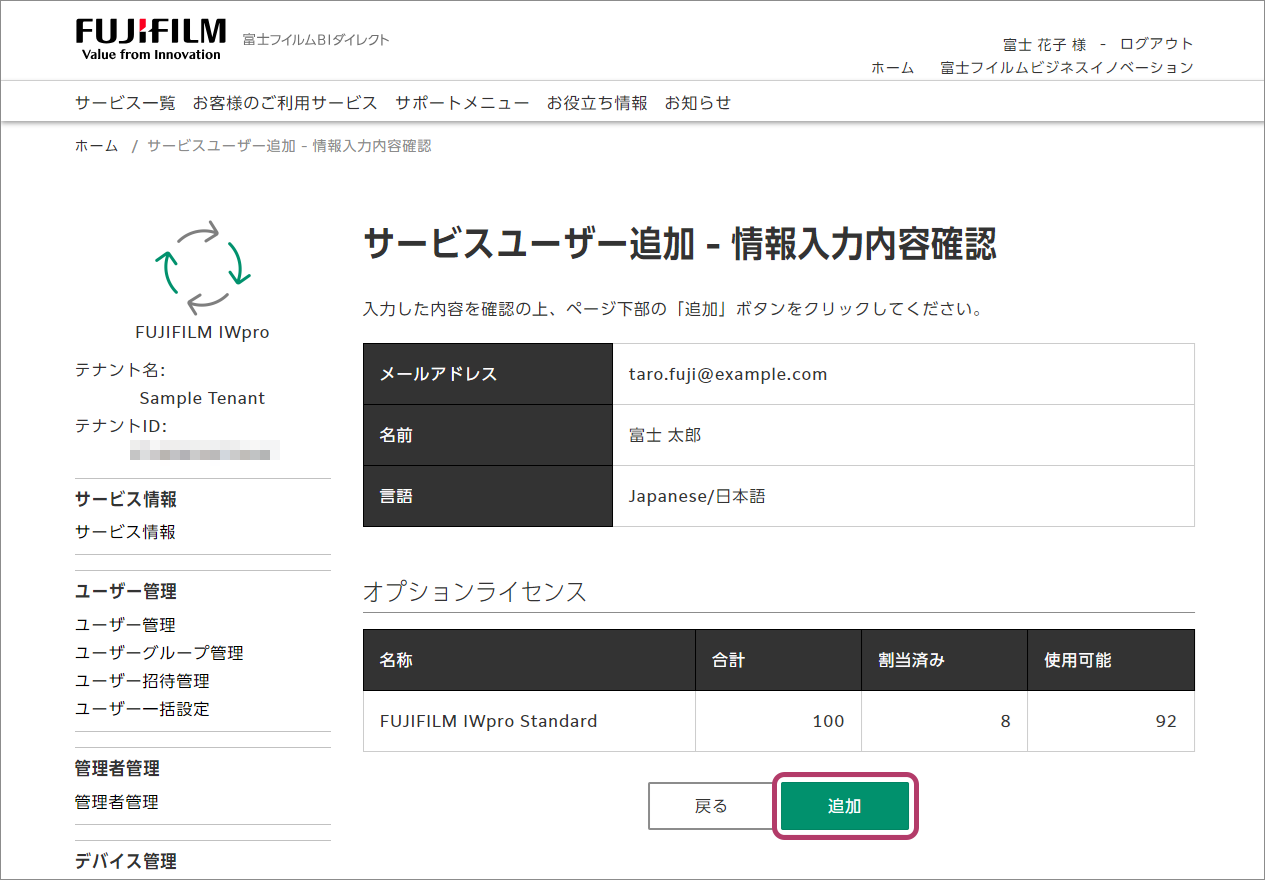Click the ログアウト link
Screen dimensions: 1265x880
point(1156,44)
